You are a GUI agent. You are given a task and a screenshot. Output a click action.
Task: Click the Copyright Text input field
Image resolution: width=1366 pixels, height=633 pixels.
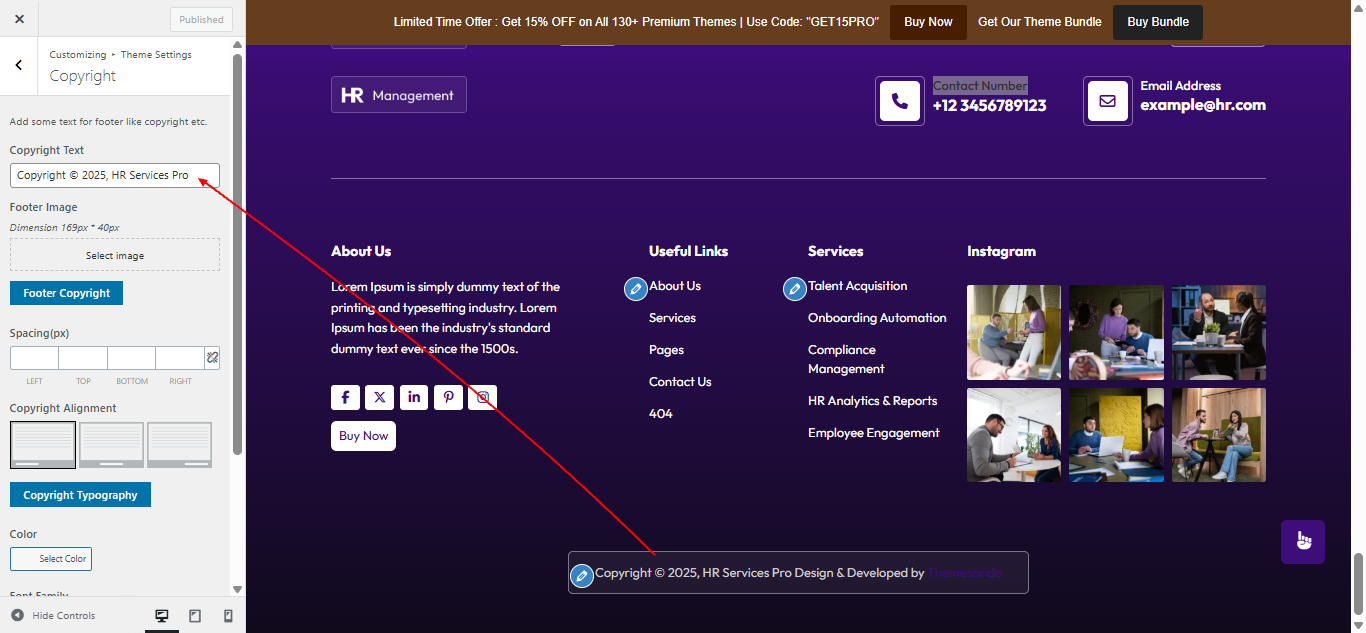pos(114,174)
